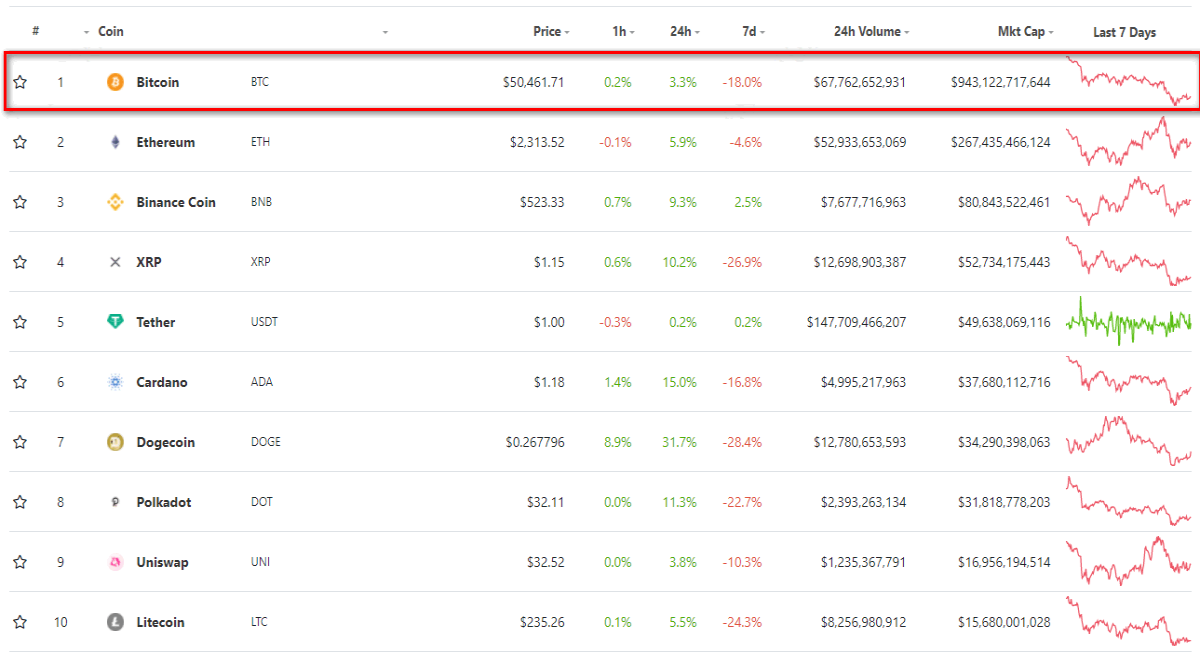Click the BTC ticker symbol

click(x=260, y=82)
